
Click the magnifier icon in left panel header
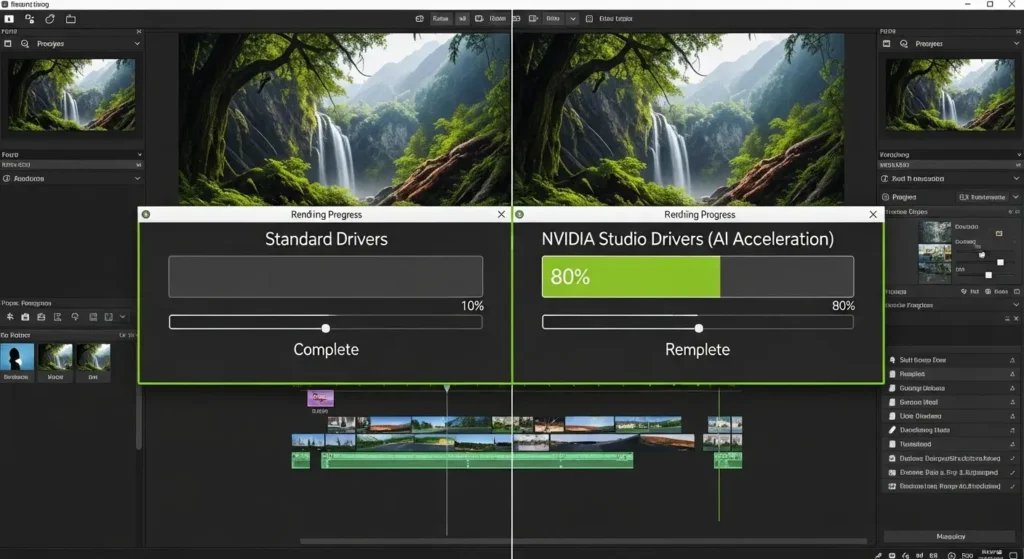click(25, 44)
